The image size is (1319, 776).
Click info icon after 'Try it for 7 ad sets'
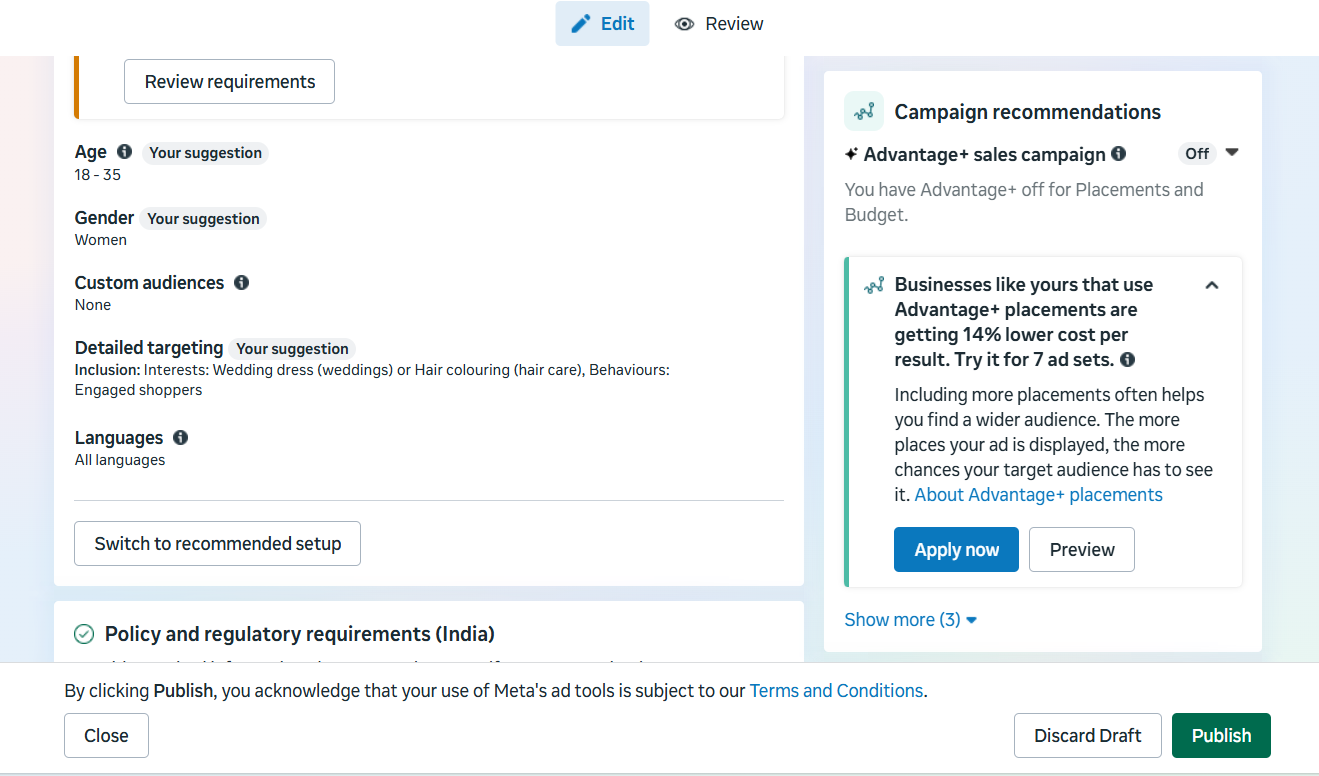pos(1127,360)
